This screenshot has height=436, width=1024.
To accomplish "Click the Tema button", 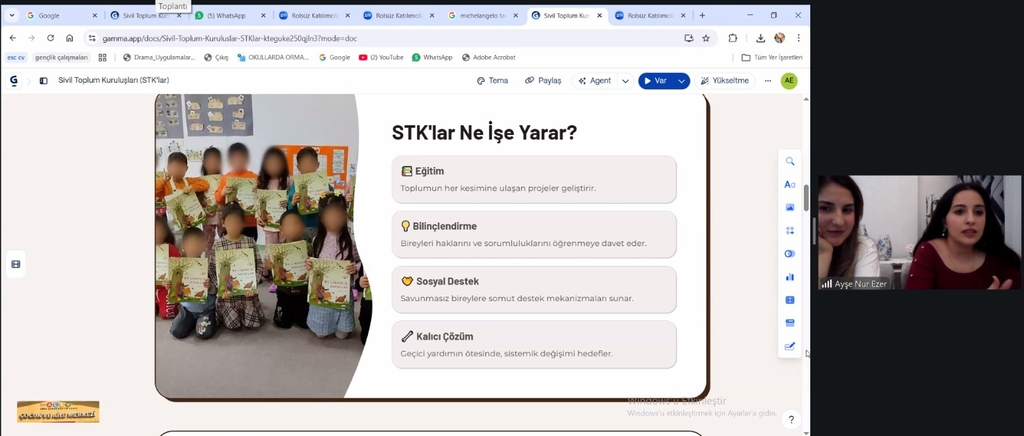I will [493, 81].
